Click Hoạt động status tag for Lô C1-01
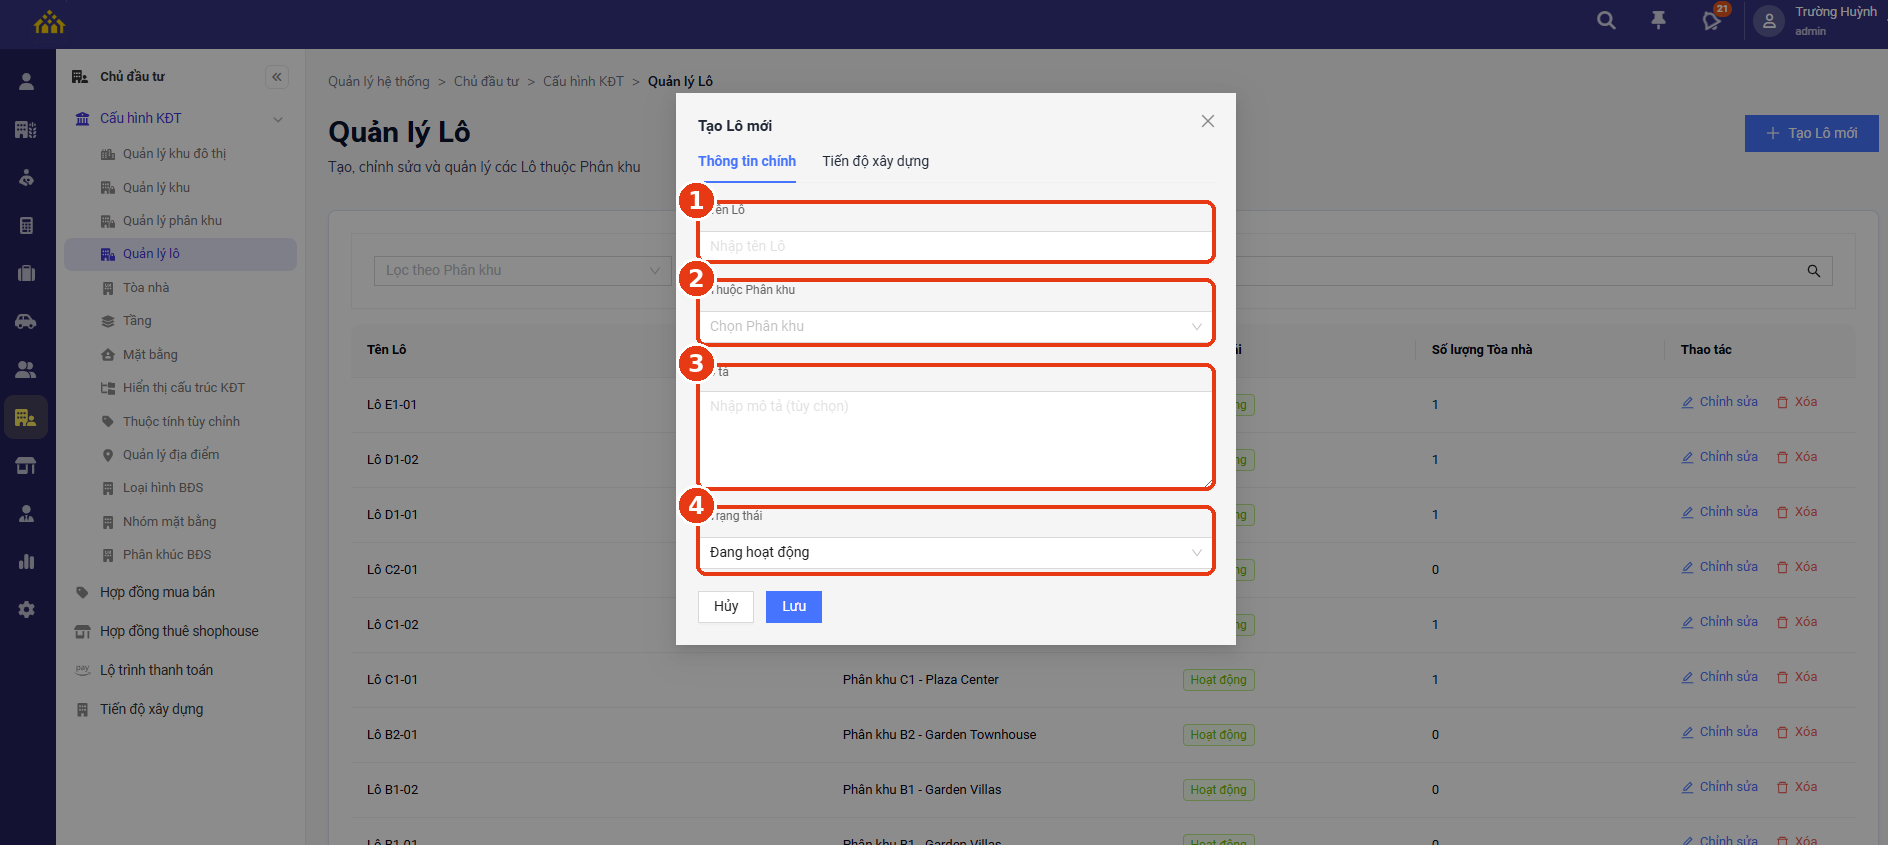1888x845 pixels. pyautogui.click(x=1218, y=680)
